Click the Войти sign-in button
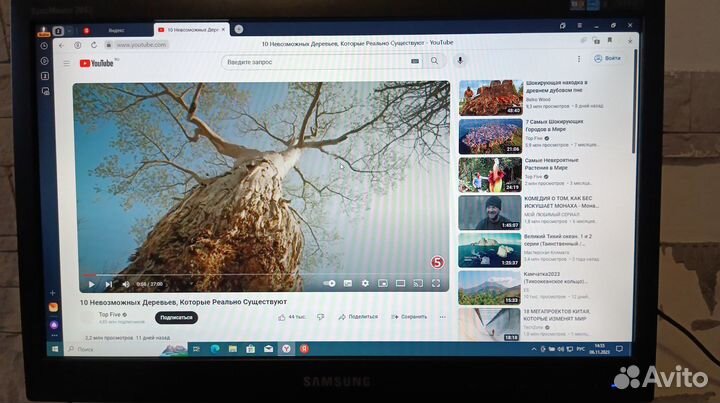The height and width of the screenshot is (403, 720). coord(608,58)
